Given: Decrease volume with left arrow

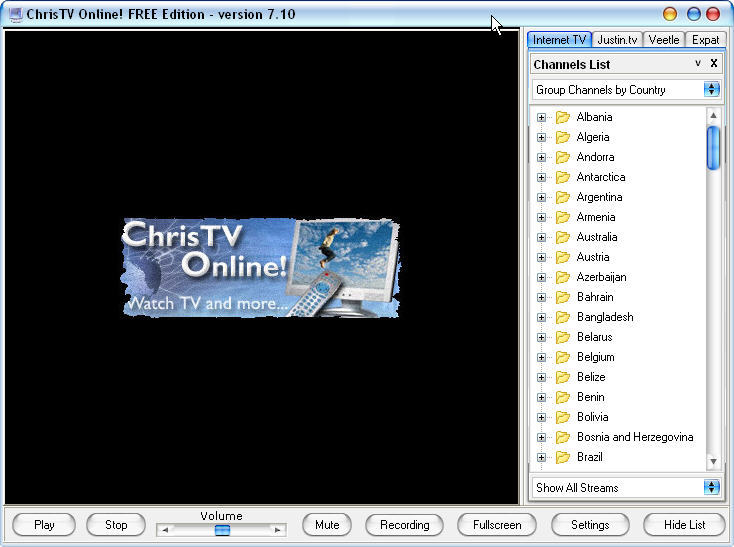Looking at the screenshot, I should point(165,530).
